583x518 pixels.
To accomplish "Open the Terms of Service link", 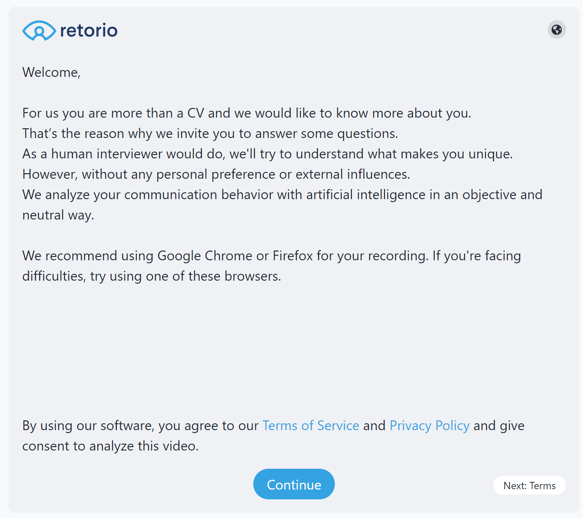I will (x=311, y=425).
